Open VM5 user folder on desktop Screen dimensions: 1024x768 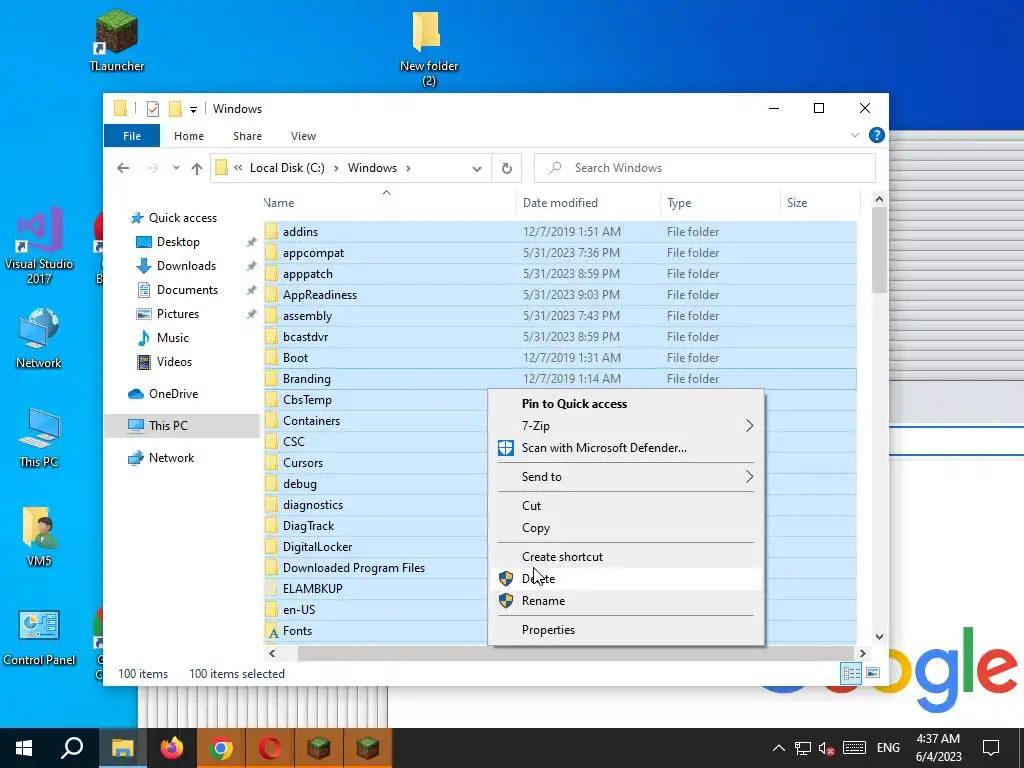[39, 537]
